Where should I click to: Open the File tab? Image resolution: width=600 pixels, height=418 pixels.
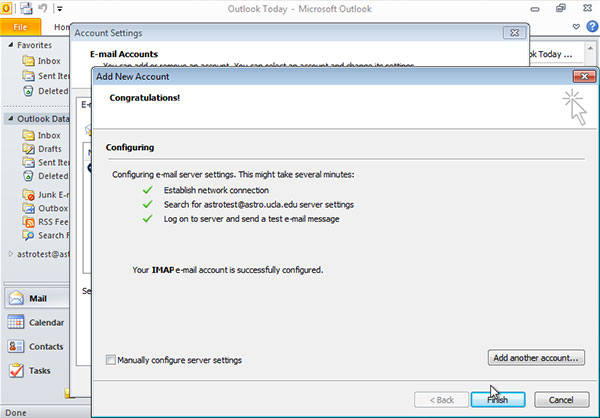[20, 27]
